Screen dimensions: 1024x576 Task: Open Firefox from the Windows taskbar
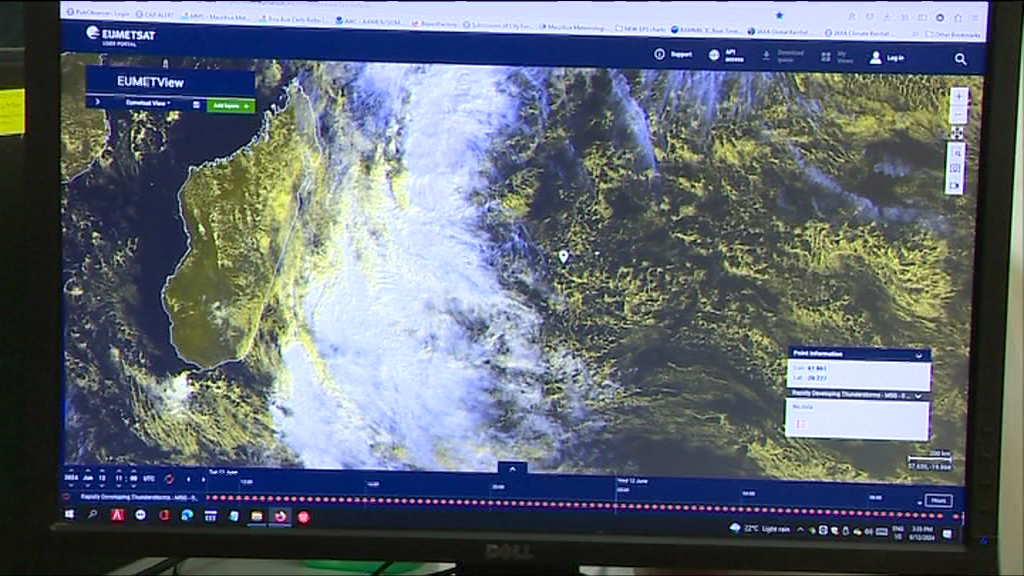[280, 516]
